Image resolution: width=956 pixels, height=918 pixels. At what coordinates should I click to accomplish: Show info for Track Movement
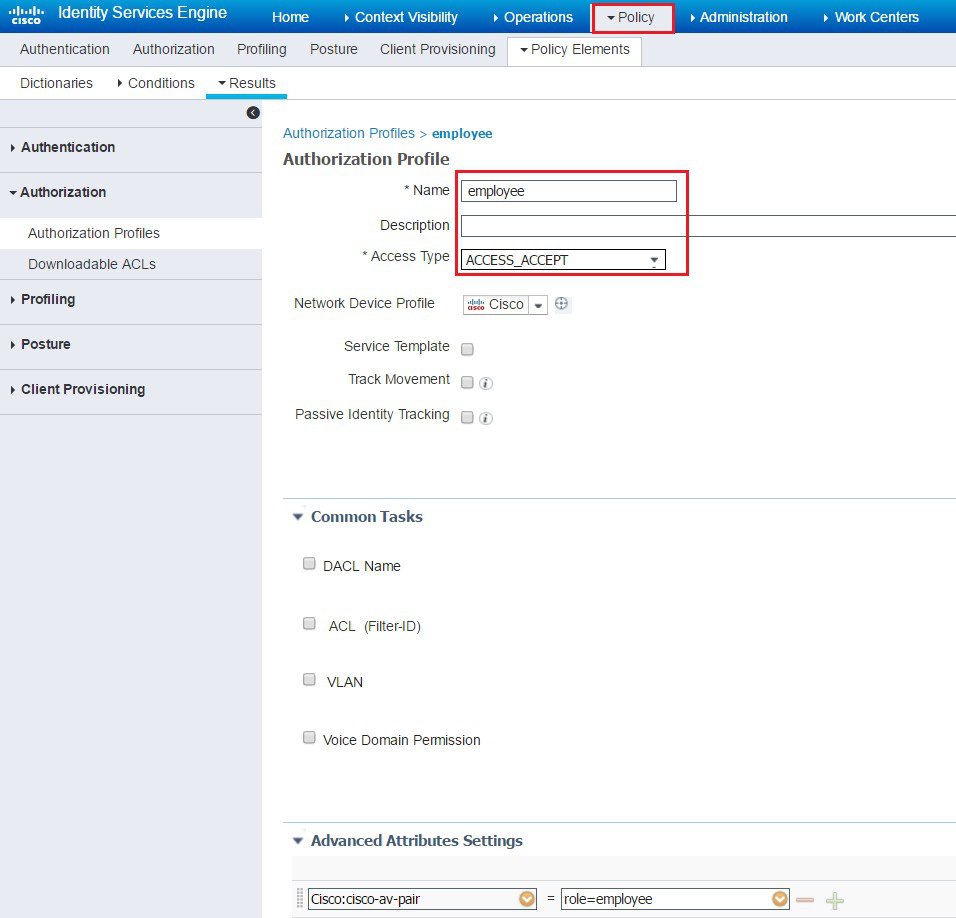click(x=486, y=383)
